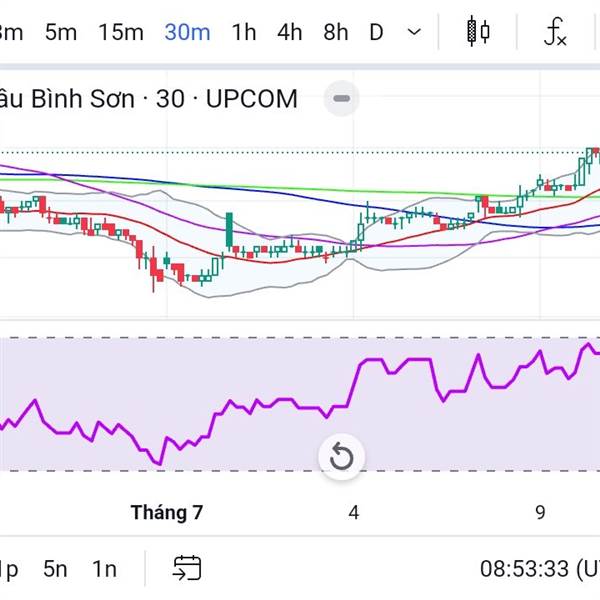The image size is (600, 600).
Task: Set the date range to 5n
Action: (x=56, y=569)
